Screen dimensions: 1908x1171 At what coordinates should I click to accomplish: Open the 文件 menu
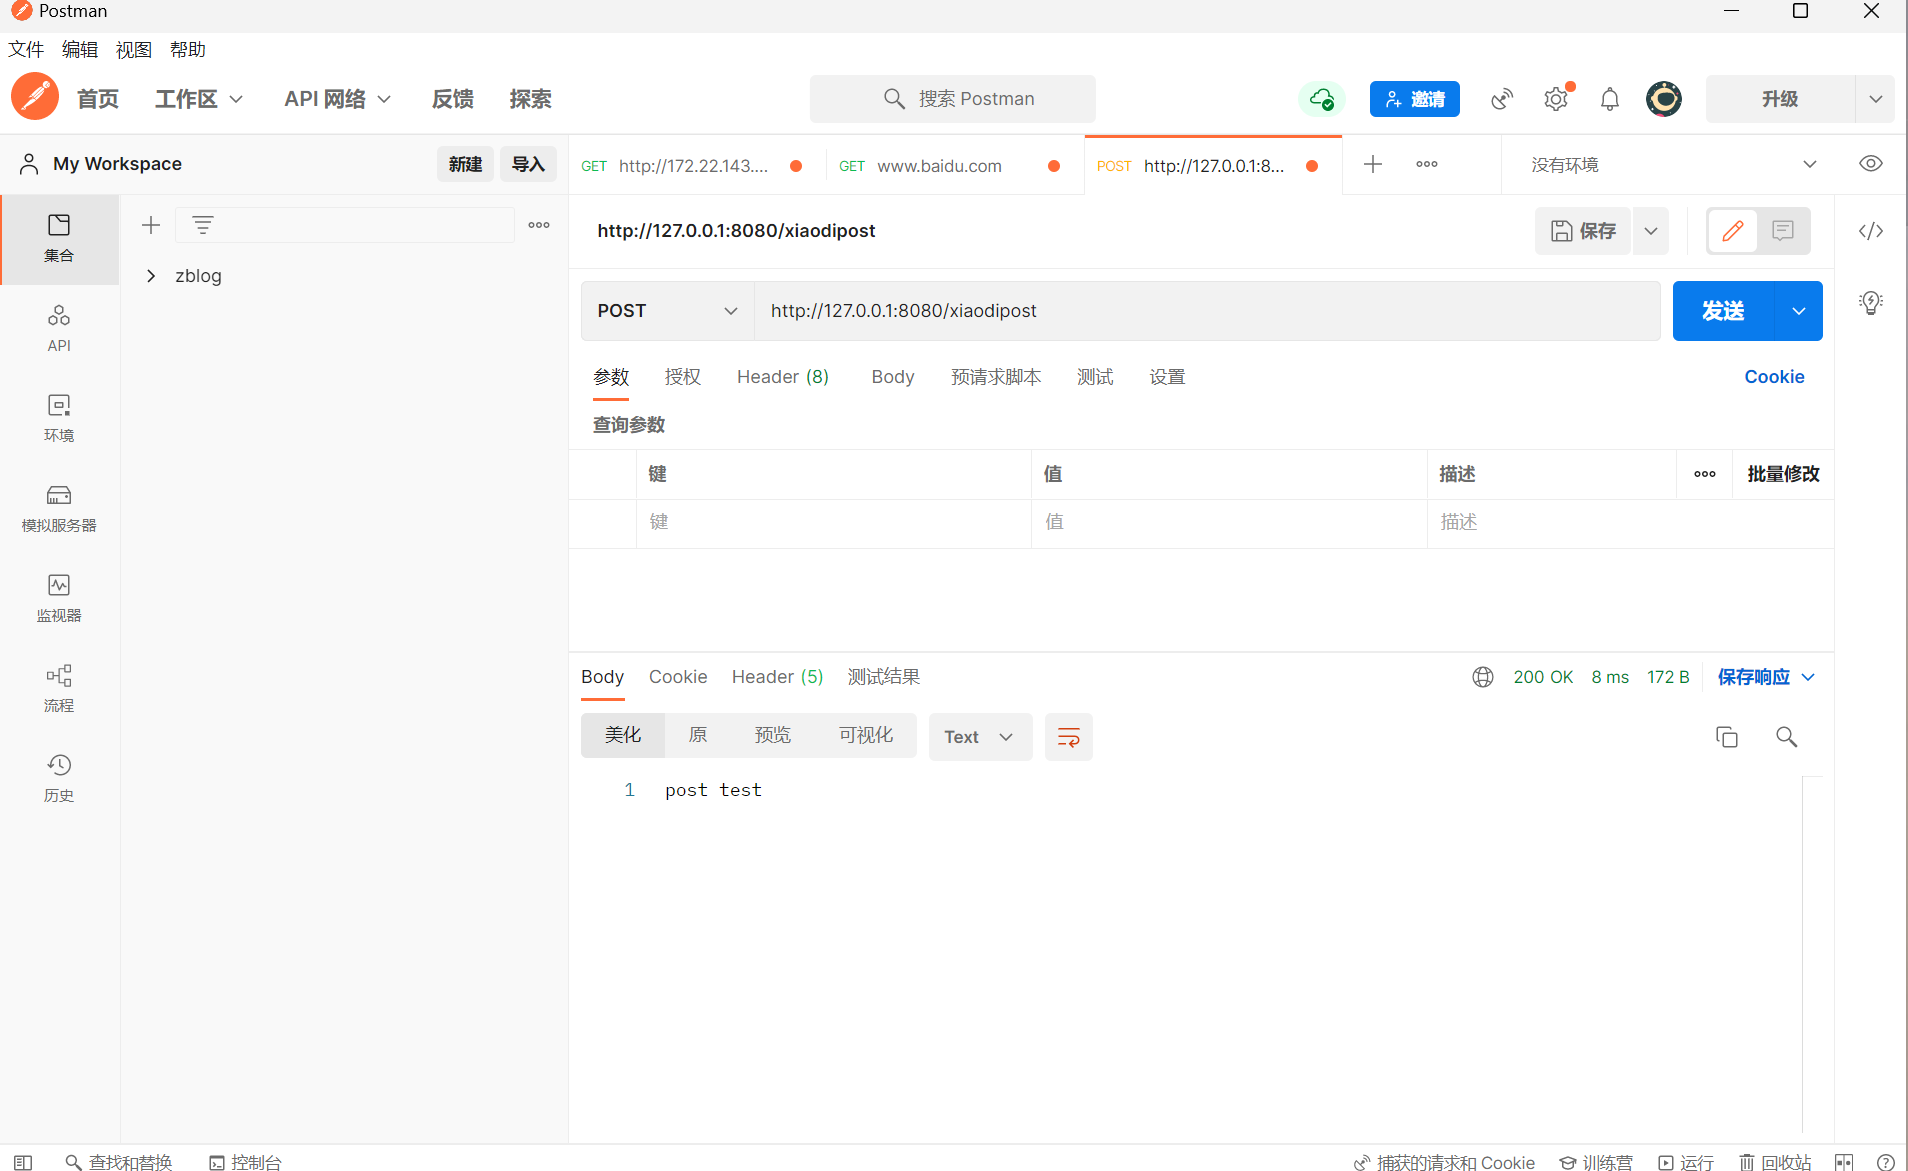(26, 49)
